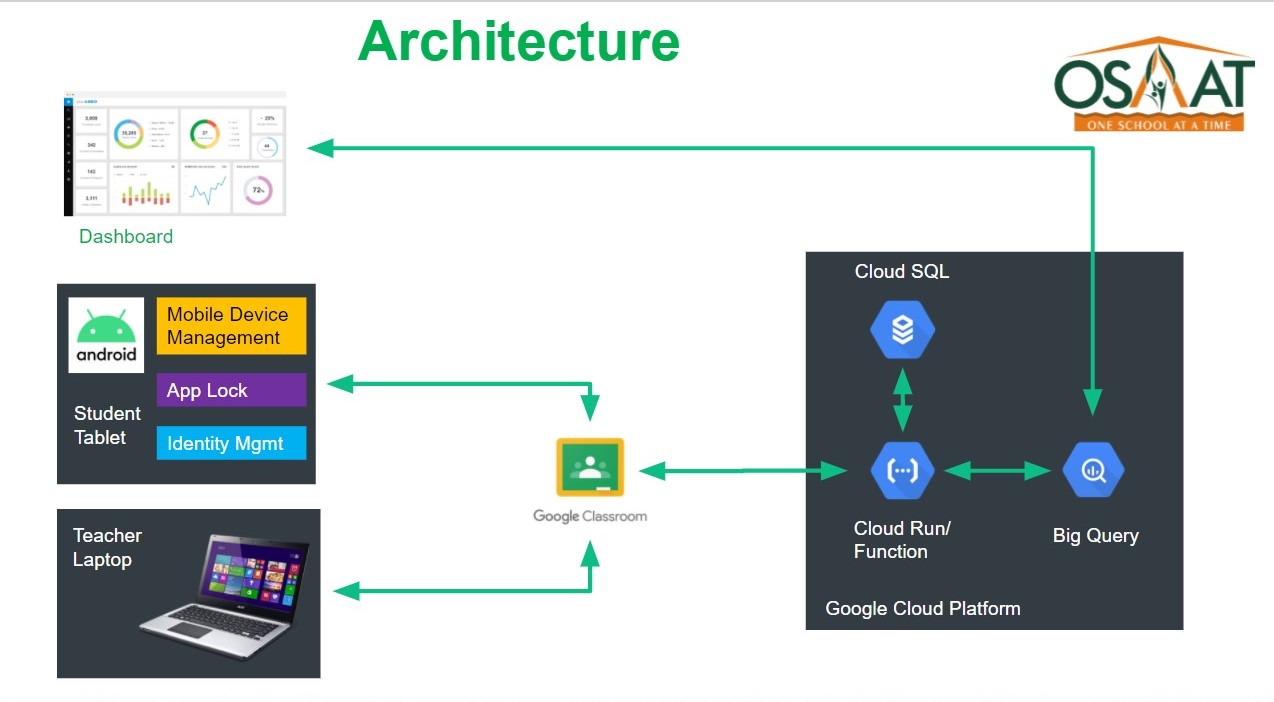Click the Cloud Run/ Function text label

point(901,540)
